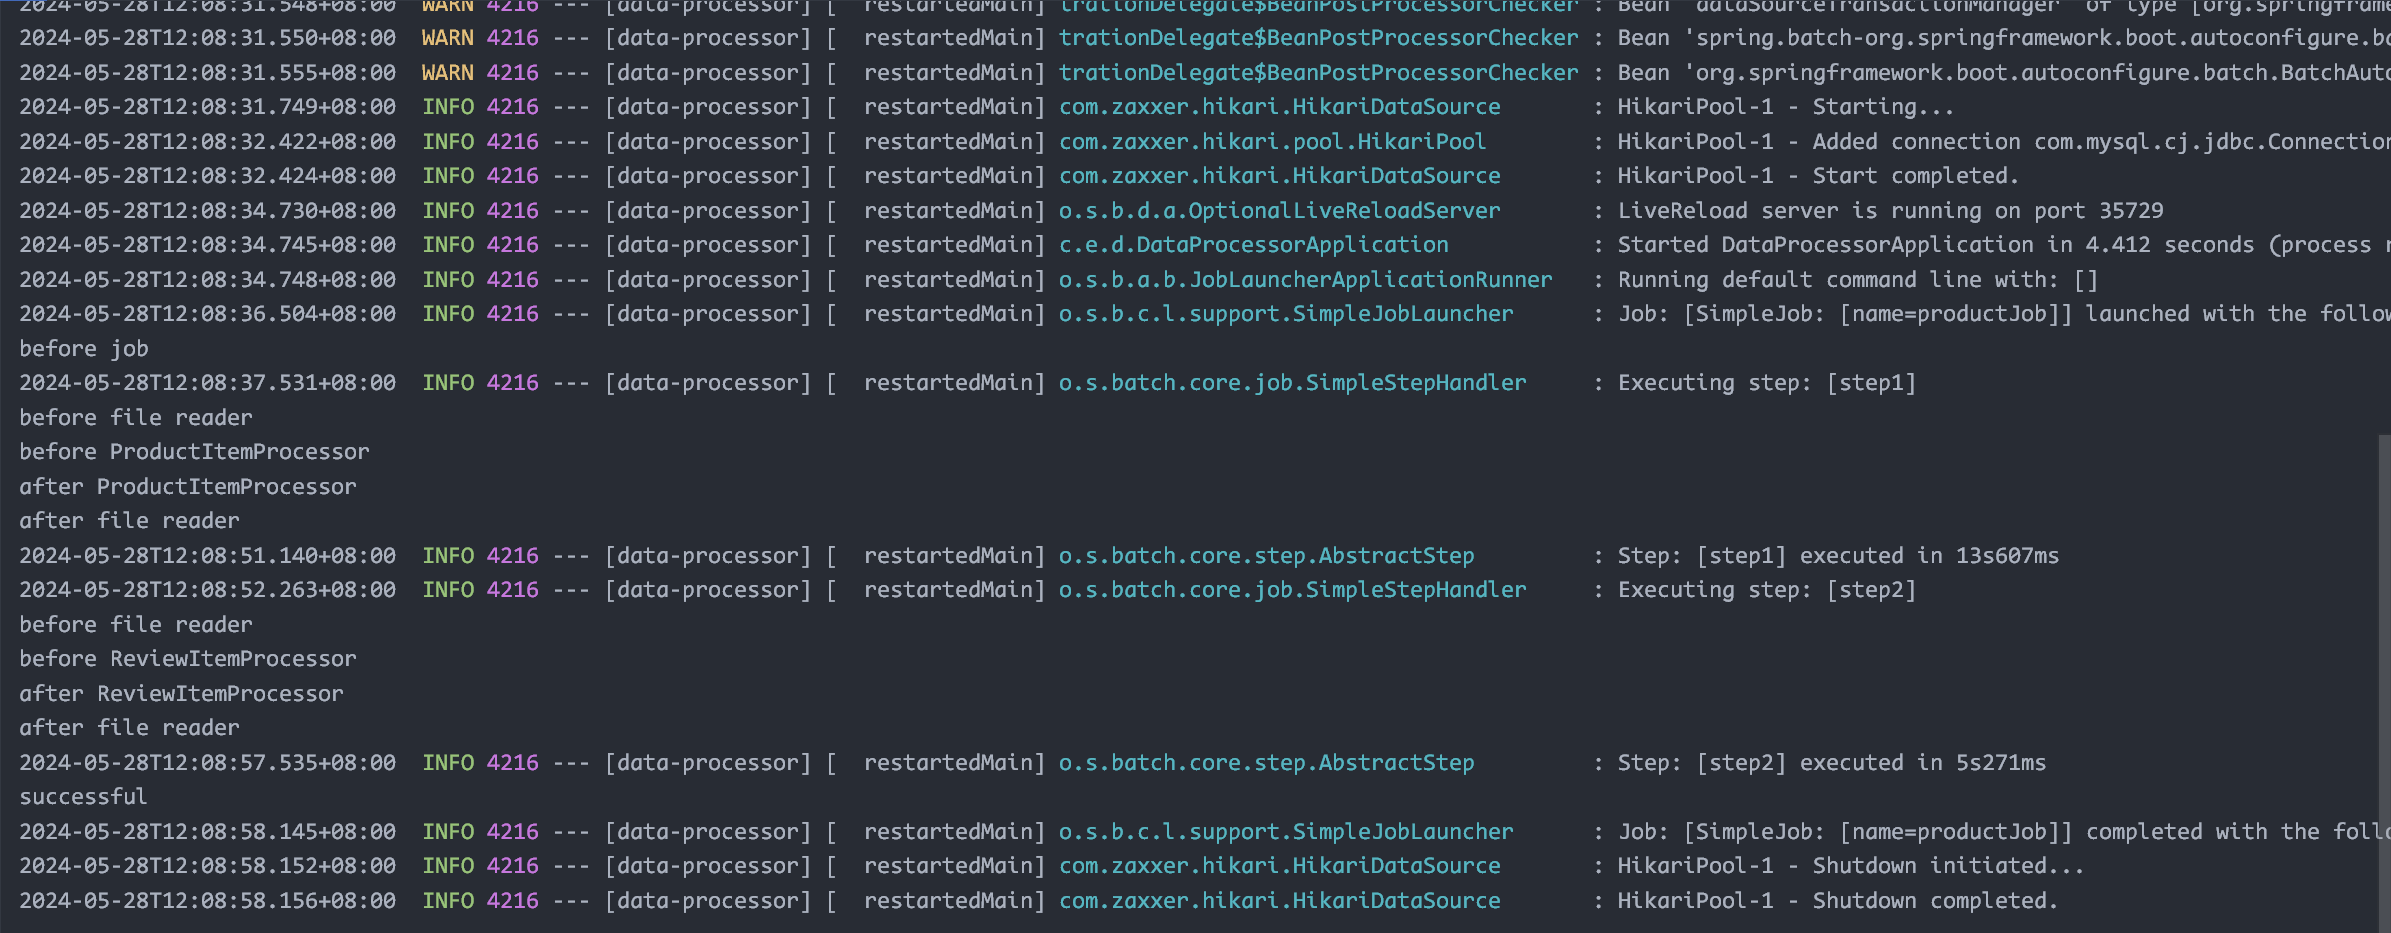Screen dimensions: 2391x933
Task: Click "HikariPool-1 - Shutdown initiated..."
Action: [x=1850, y=866]
